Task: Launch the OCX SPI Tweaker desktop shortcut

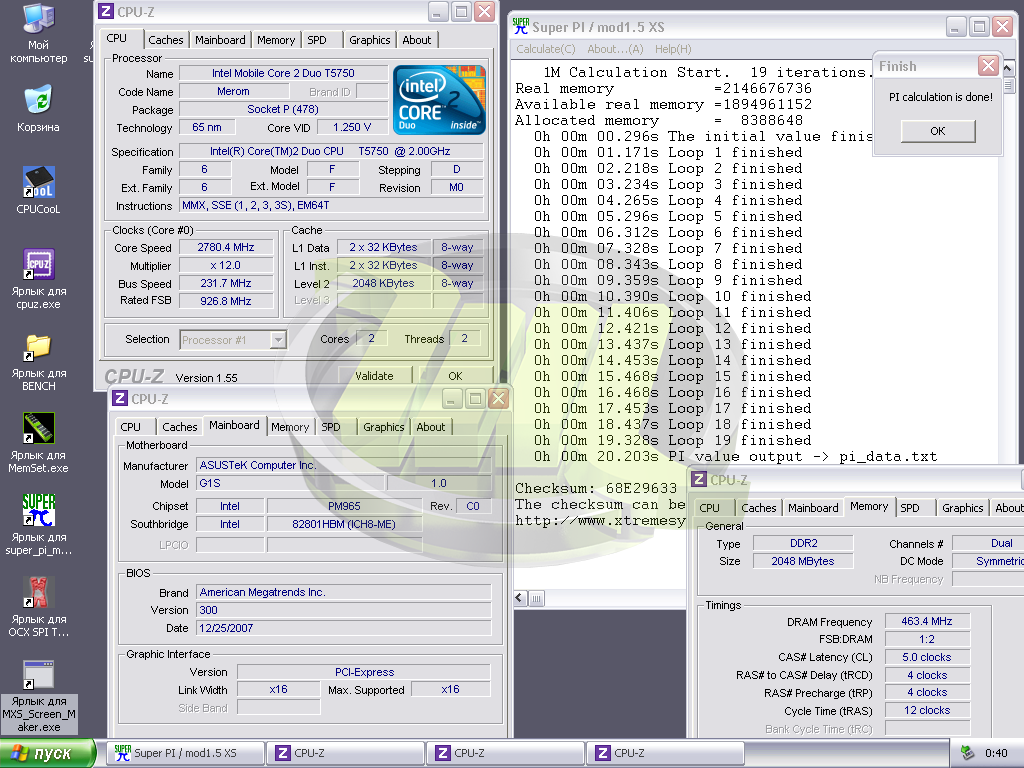Action: coord(39,607)
